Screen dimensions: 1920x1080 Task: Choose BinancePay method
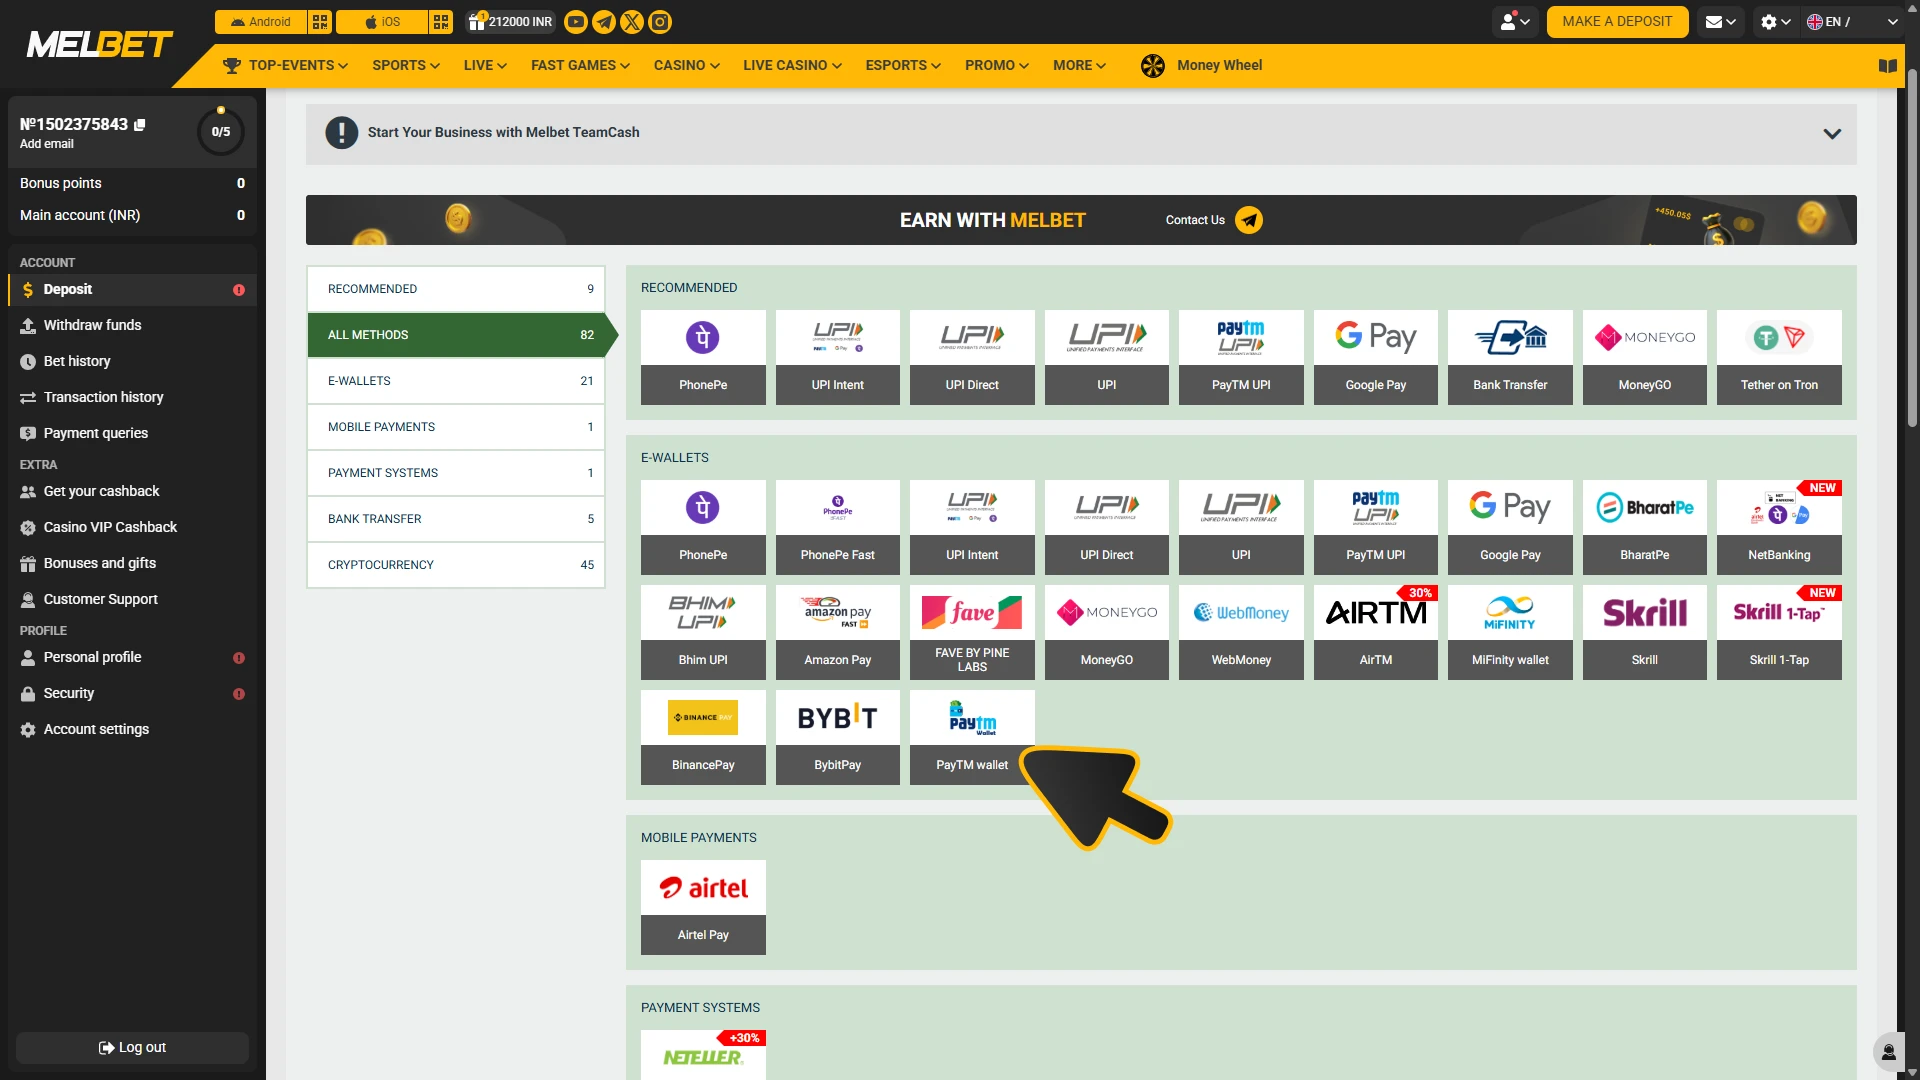(x=703, y=737)
